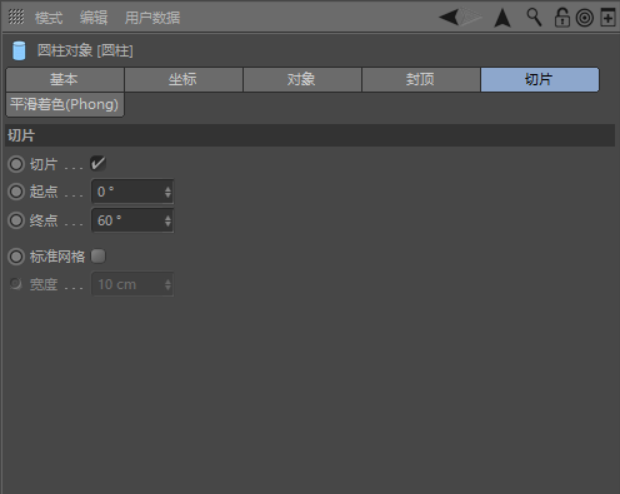Open the 编辑 menu
Screen dimensions: 620x494
pos(94,18)
